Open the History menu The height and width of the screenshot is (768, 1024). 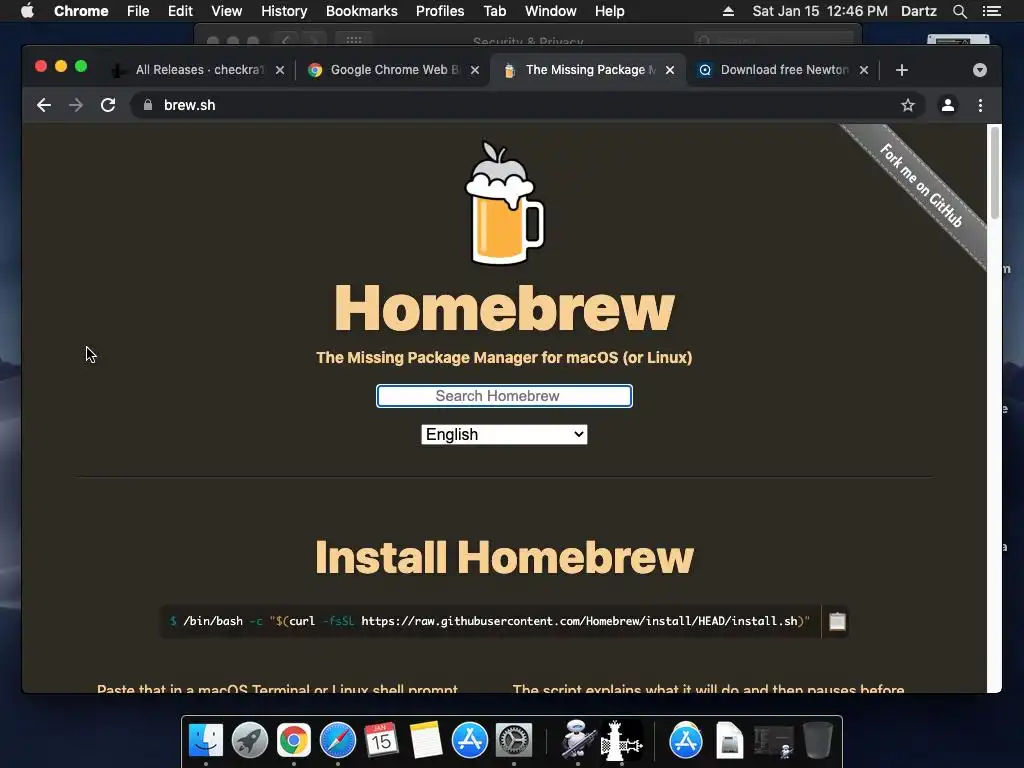[284, 11]
